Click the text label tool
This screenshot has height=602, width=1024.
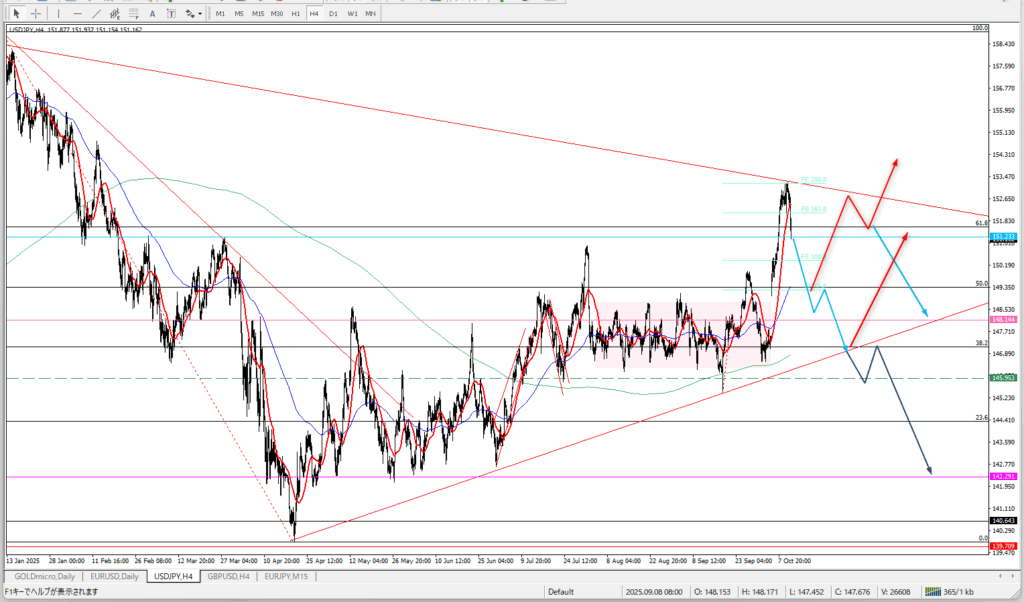click(x=172, y=14)
